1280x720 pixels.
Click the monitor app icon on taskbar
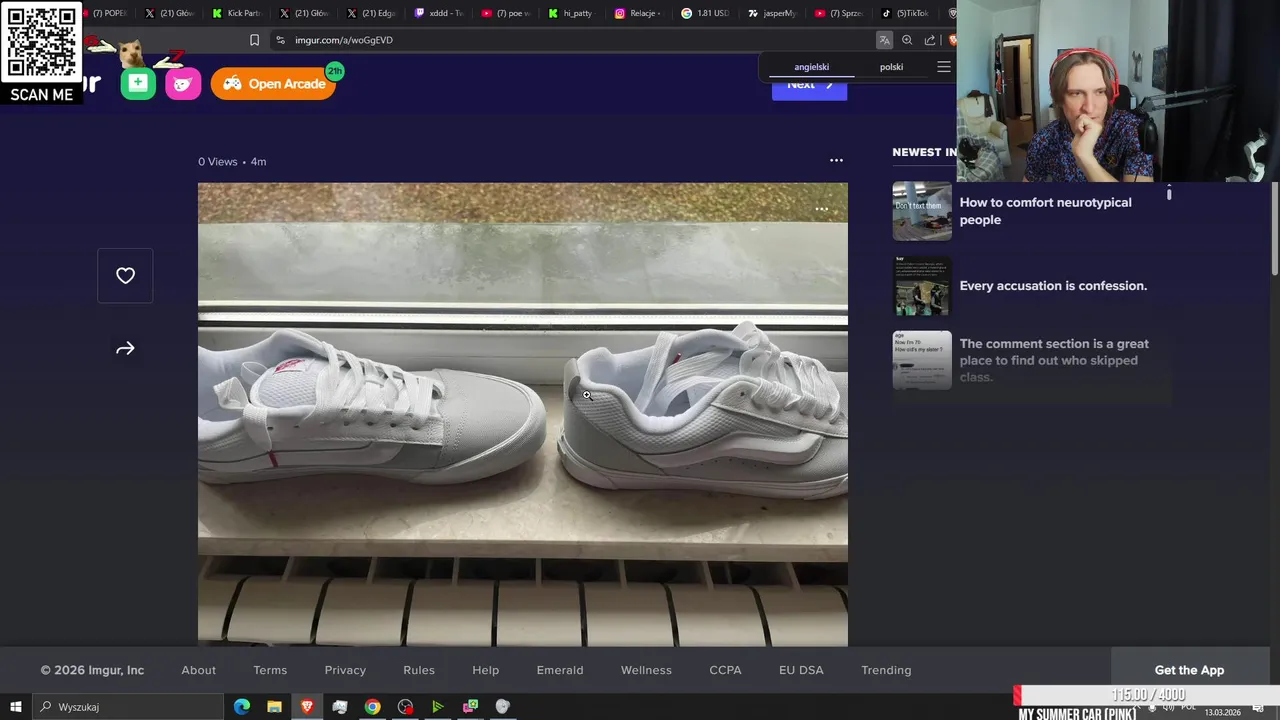tap(340, 707)
